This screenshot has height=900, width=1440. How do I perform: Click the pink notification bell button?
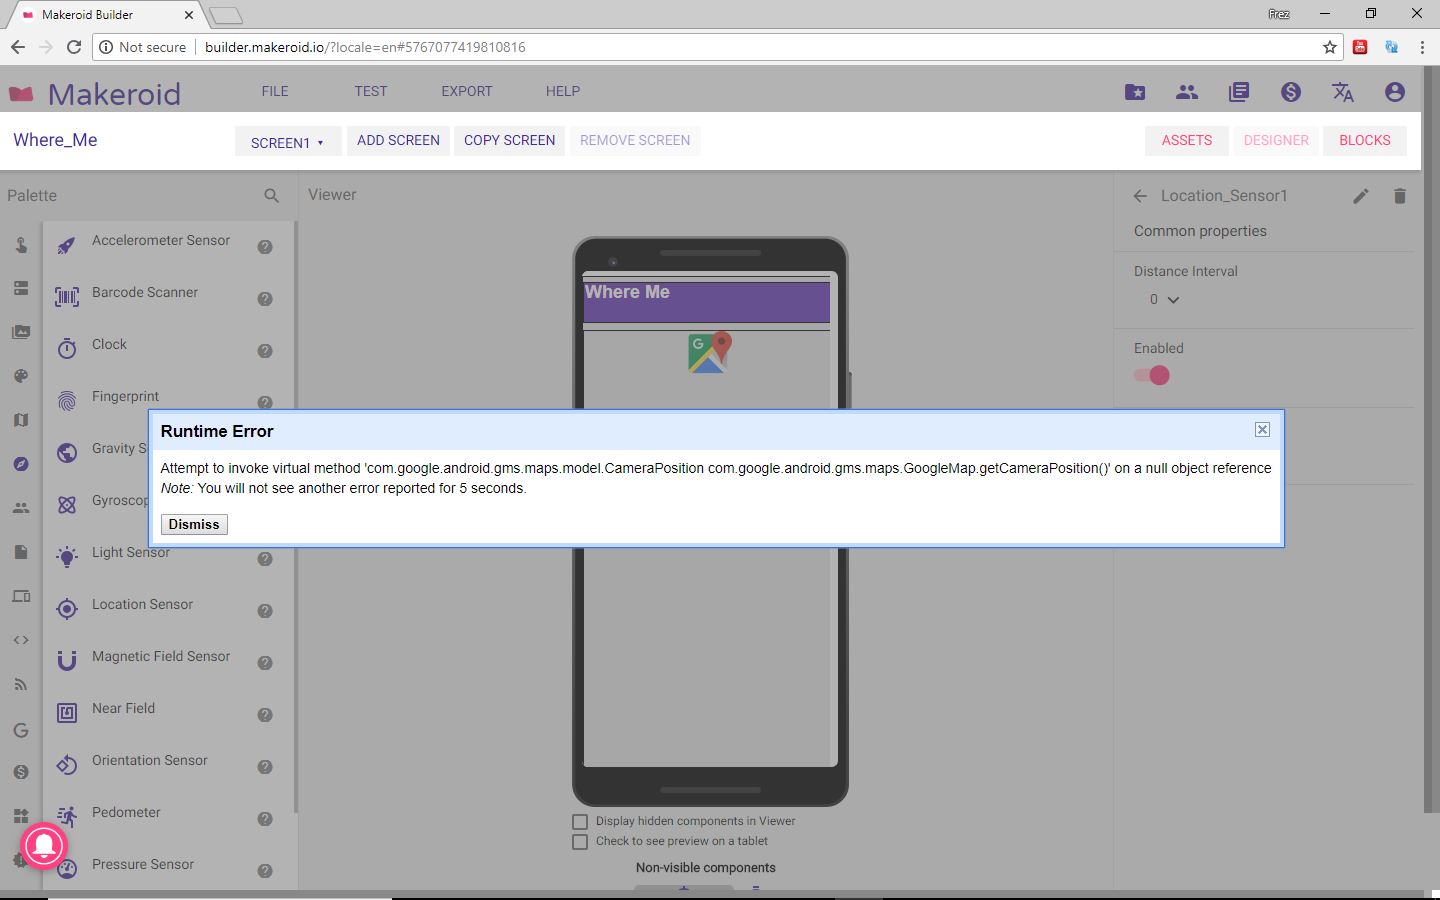tap(44, 845)
